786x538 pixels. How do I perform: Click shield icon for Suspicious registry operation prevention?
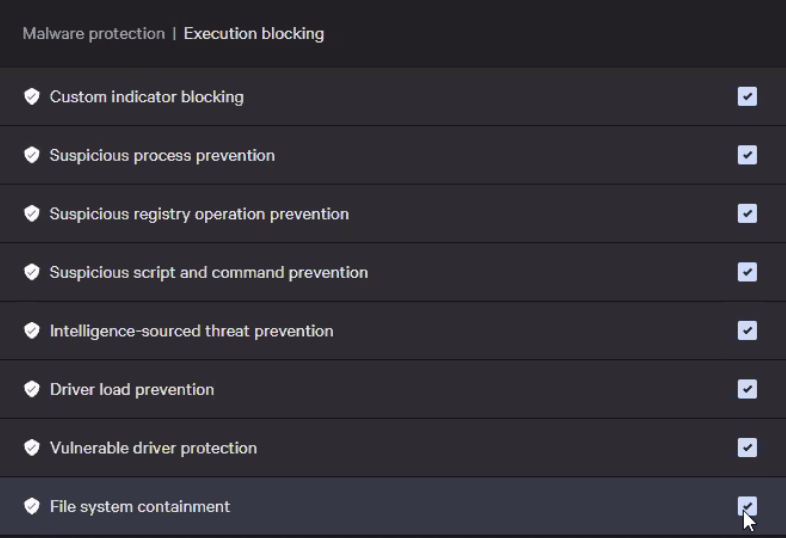[x=32, y=214]
